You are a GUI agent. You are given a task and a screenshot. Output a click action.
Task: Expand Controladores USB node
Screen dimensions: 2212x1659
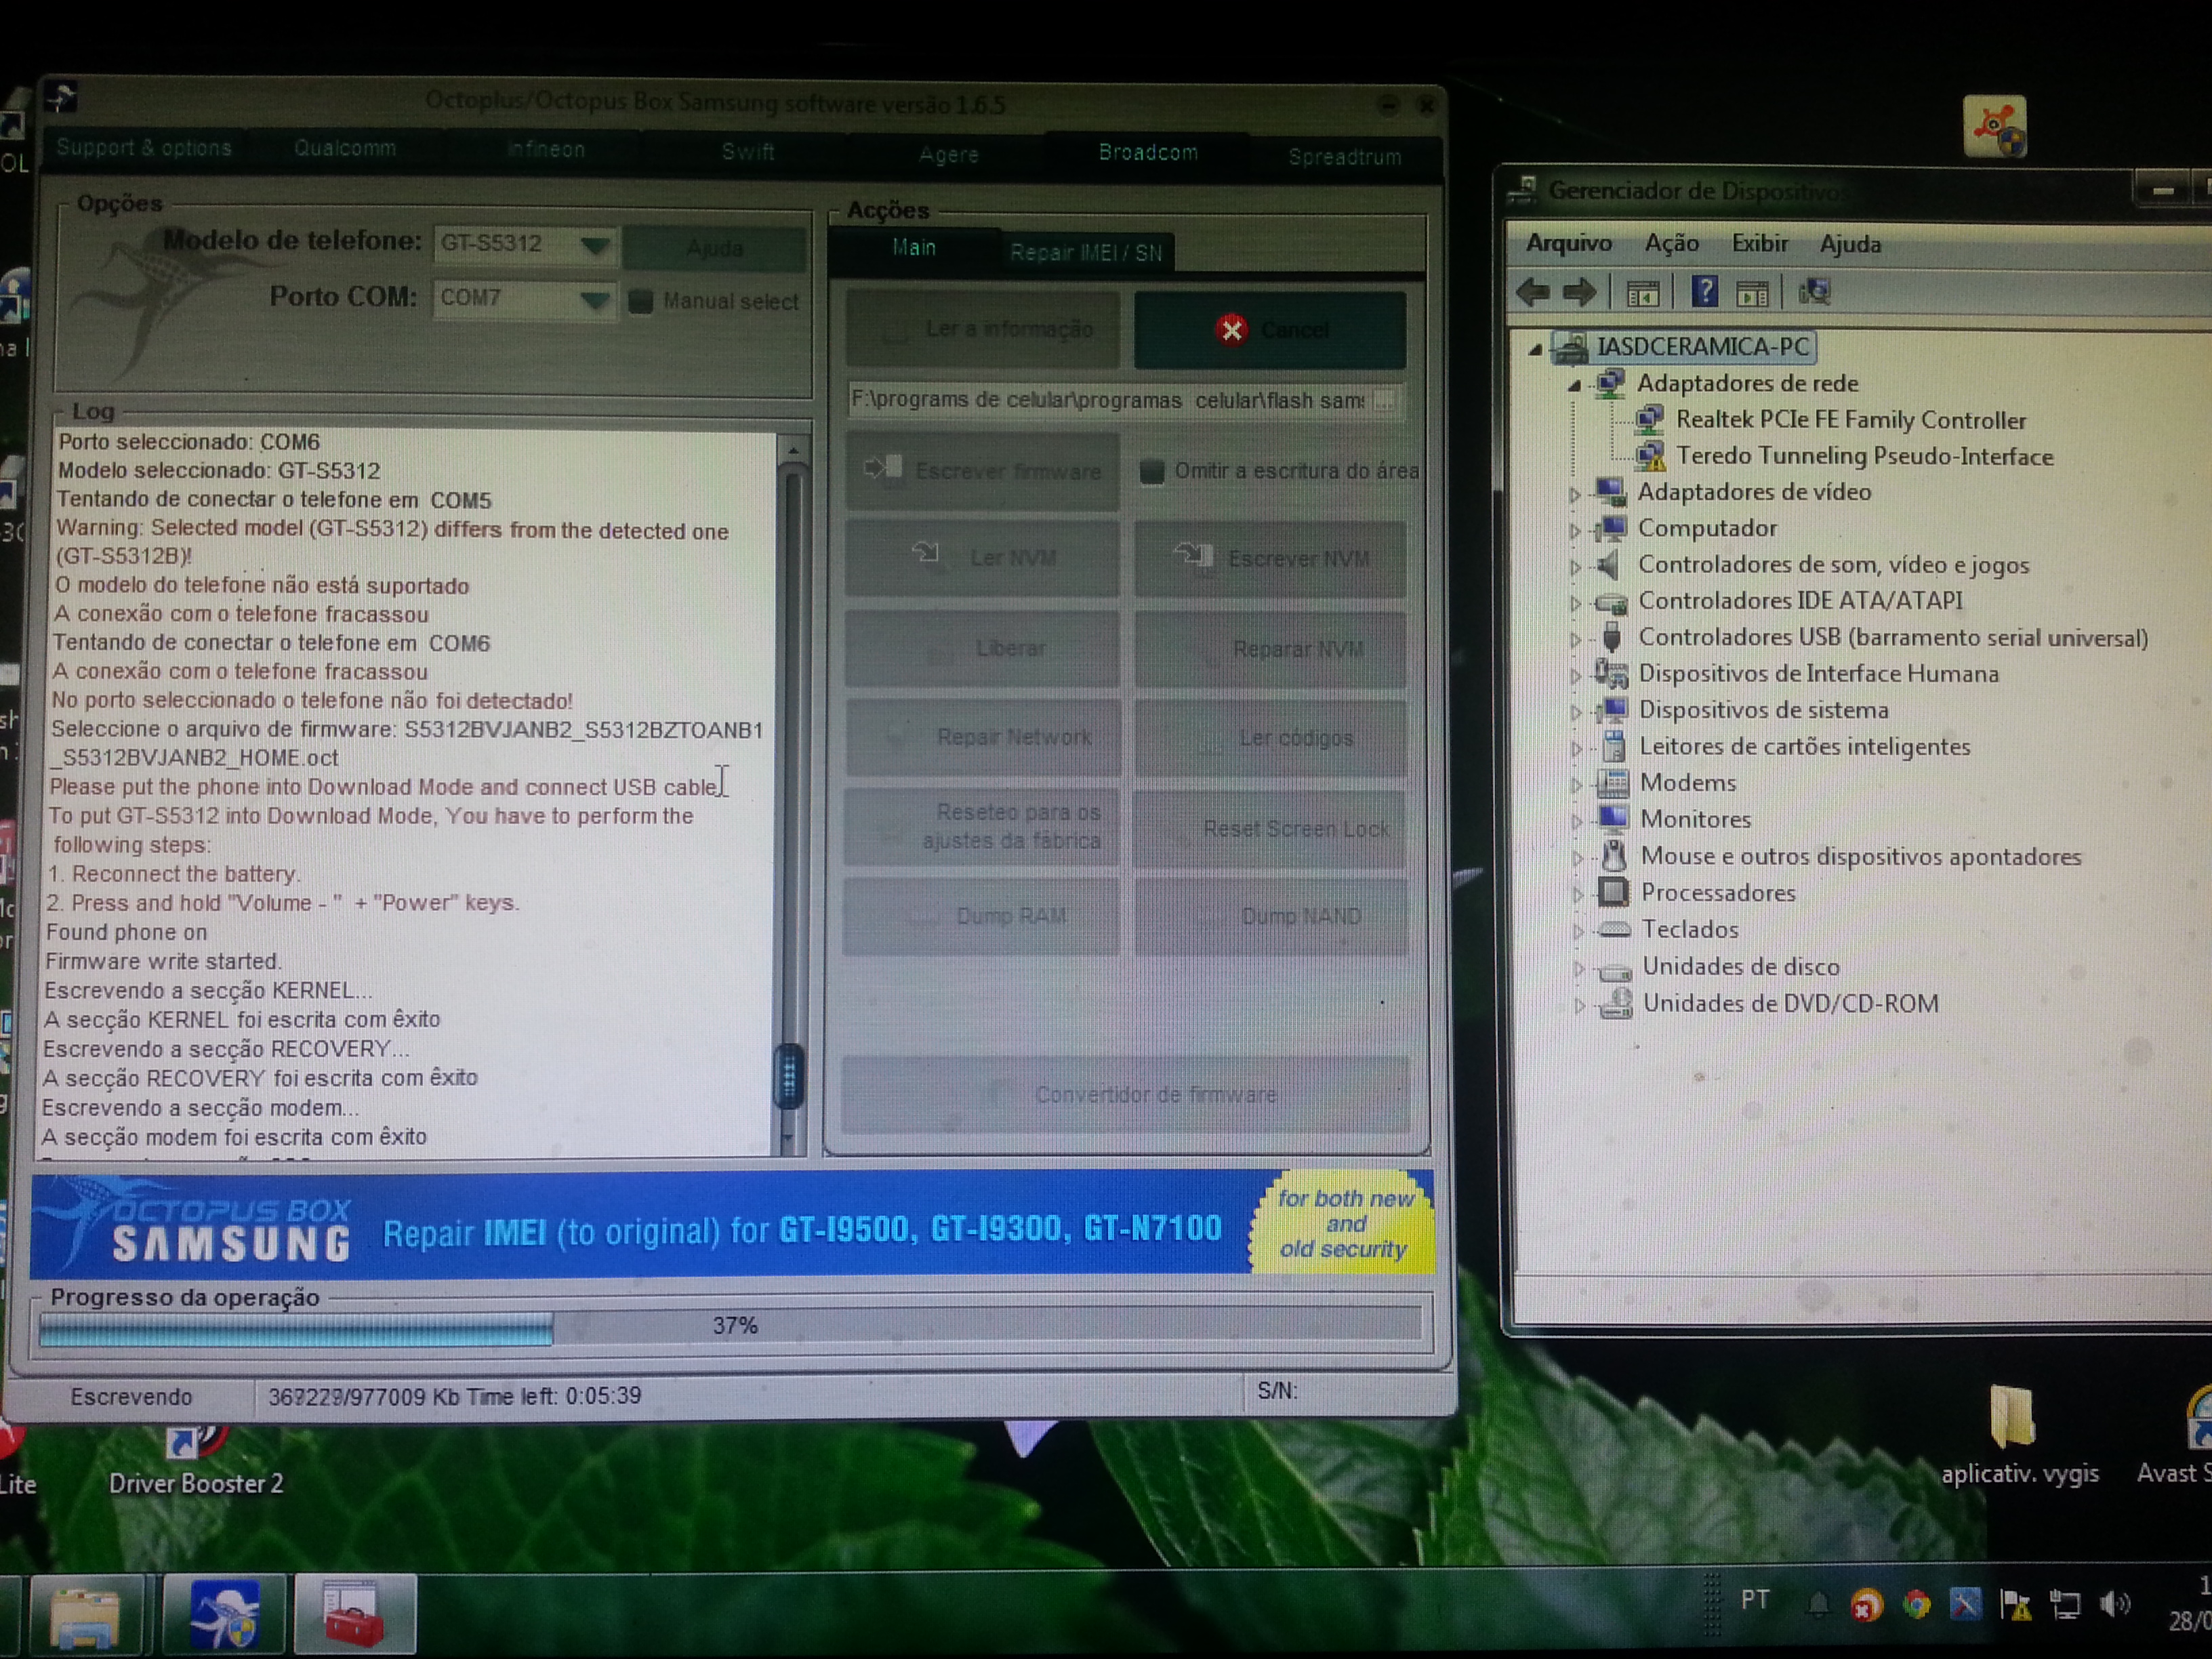point(1575,639)
